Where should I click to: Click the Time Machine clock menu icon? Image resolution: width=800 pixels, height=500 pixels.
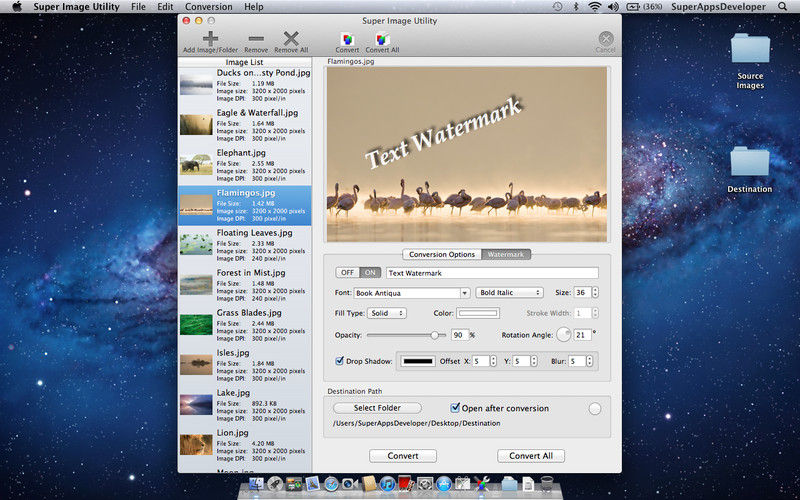[x=558, y=7]
